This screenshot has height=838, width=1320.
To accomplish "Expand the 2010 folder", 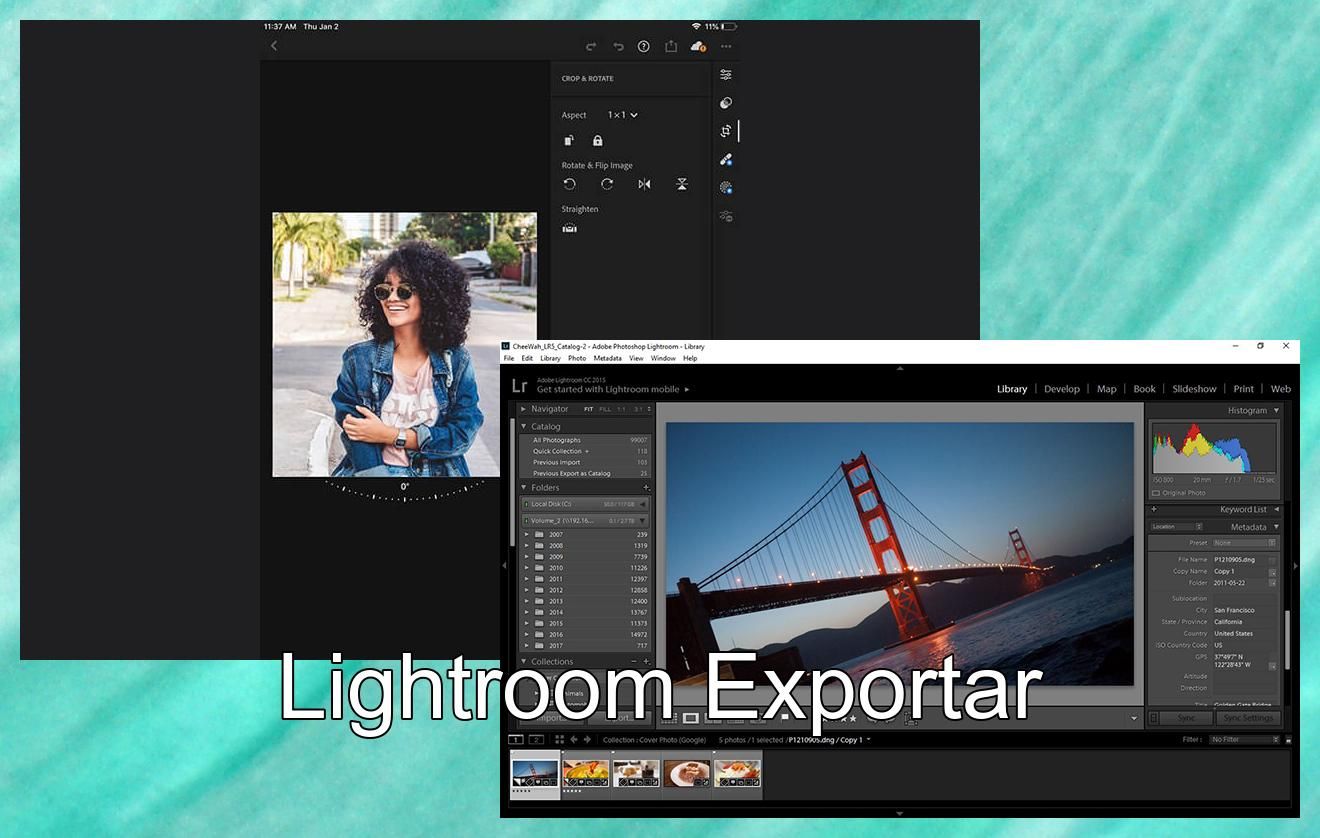I will (527, 568).
